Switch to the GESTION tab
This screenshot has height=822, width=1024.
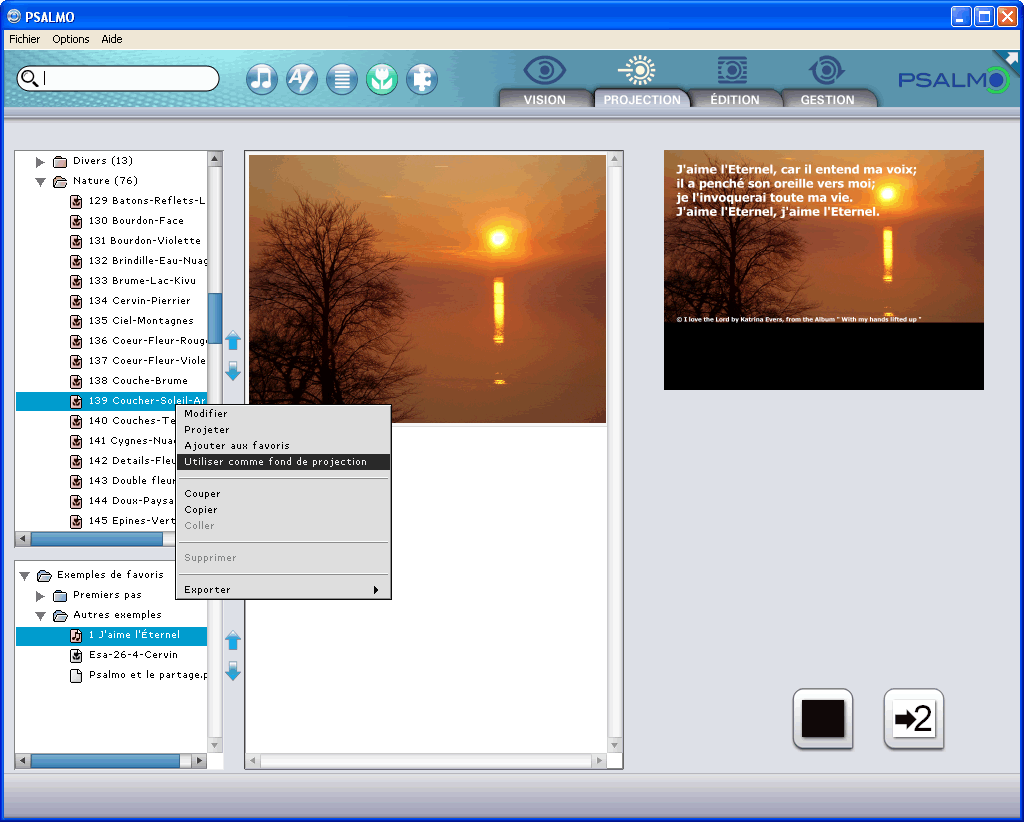point(827,99)
